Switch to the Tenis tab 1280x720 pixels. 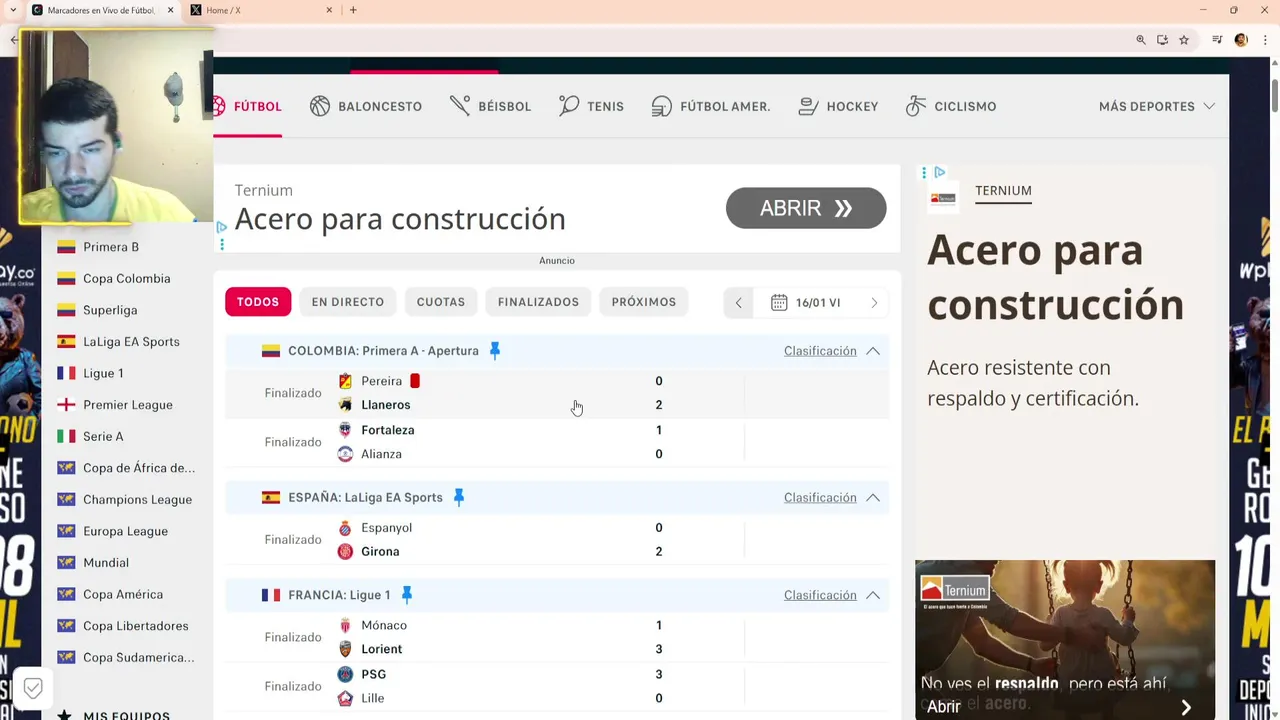[591, 106]
